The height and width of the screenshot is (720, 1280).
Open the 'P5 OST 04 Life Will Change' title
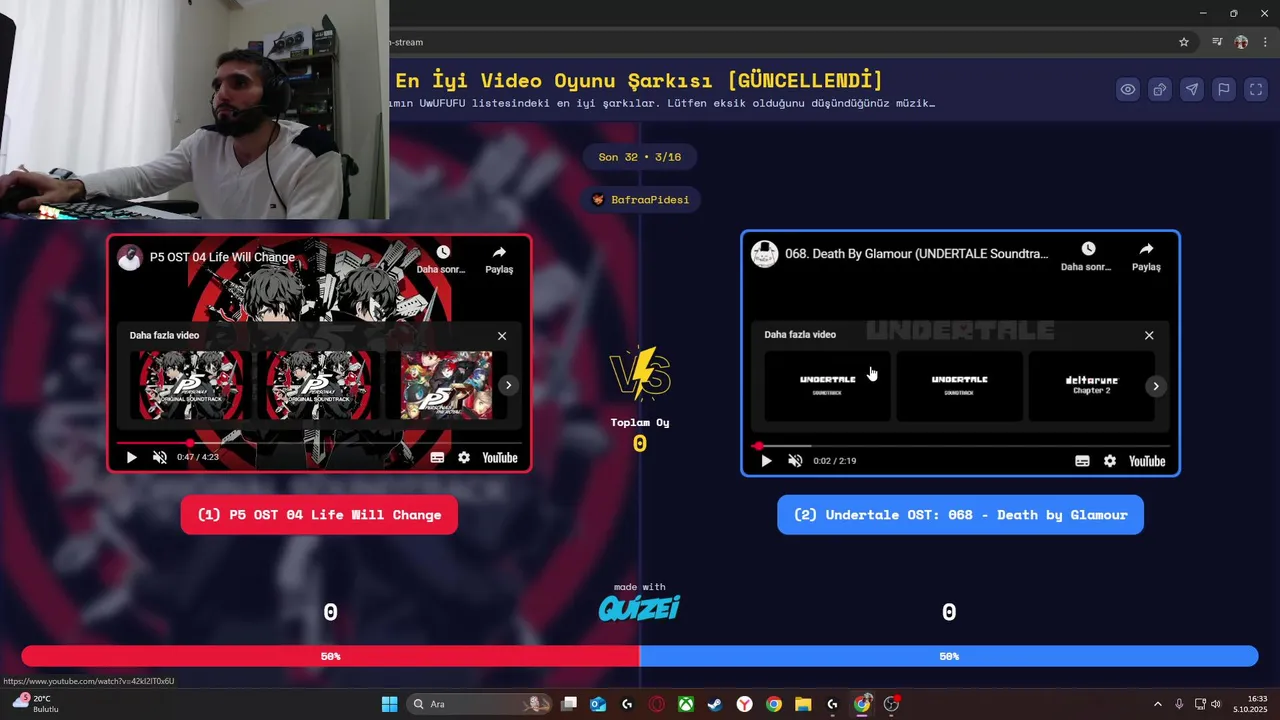[x=222, y=257]
